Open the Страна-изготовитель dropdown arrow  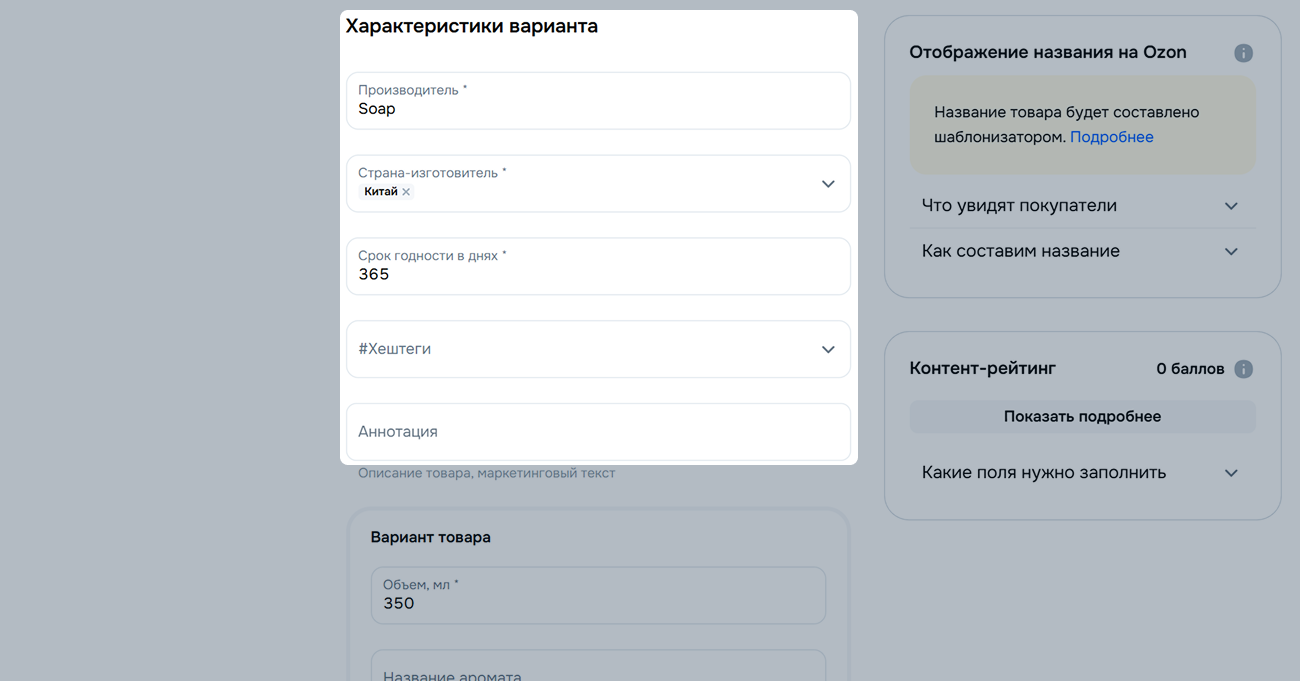coord(827,184)
